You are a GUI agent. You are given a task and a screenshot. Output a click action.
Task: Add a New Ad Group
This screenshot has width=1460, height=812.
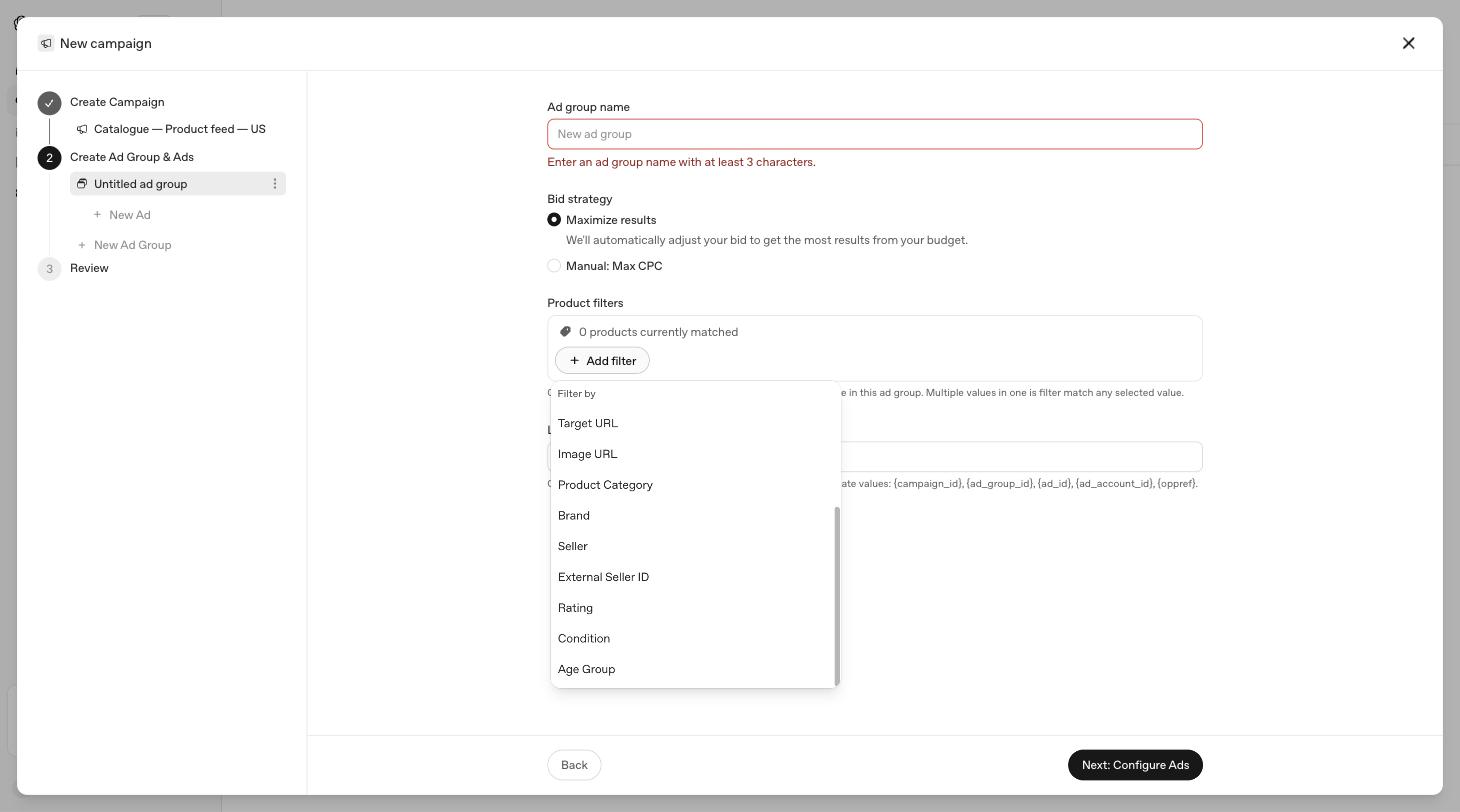(132, 245)
